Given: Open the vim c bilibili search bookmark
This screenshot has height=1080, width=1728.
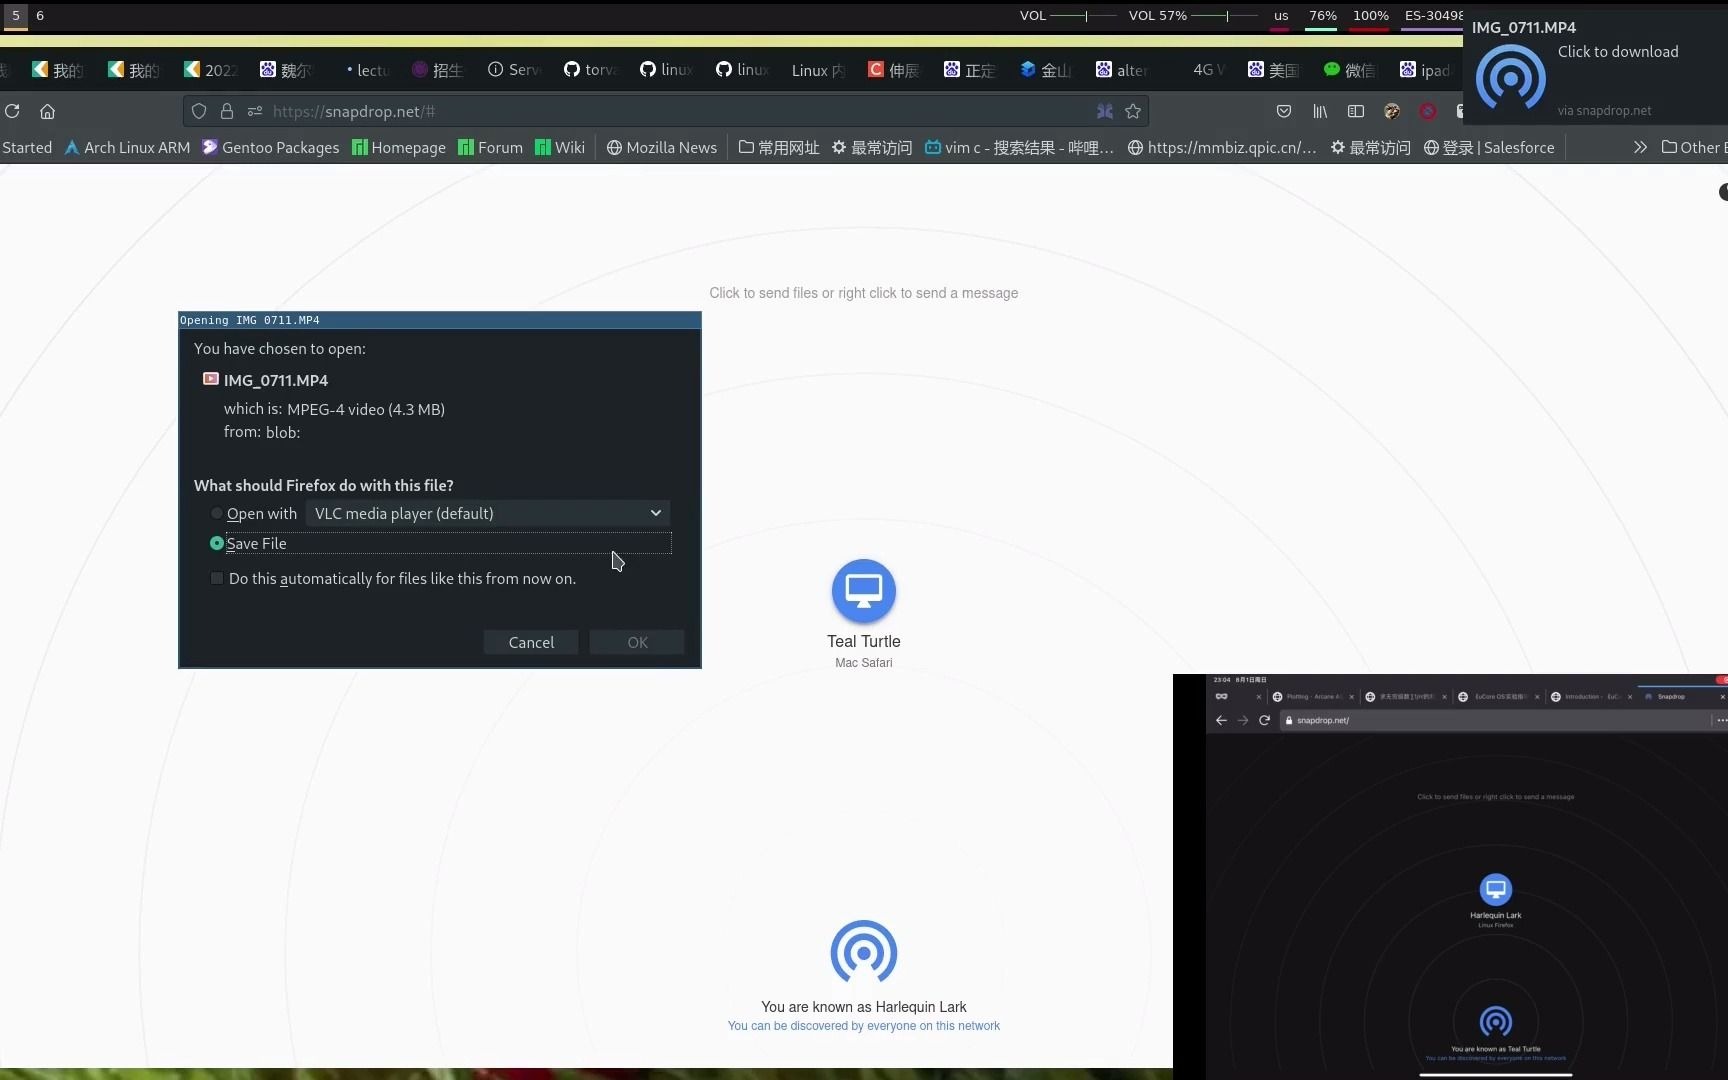Looking at the screenshot, I should click(1019, 147).
